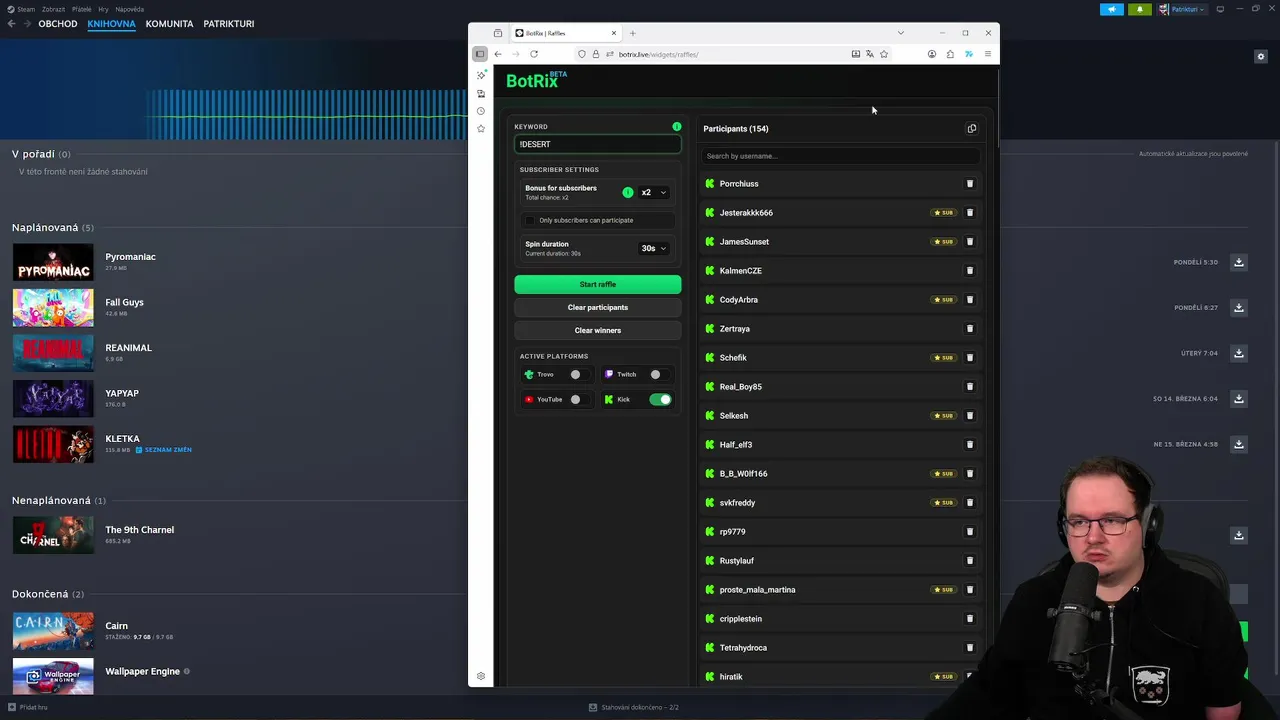Open the browser translate icon
Image resolution: width=1280 pixels, height=720 pixels.
tap(870, 54)
